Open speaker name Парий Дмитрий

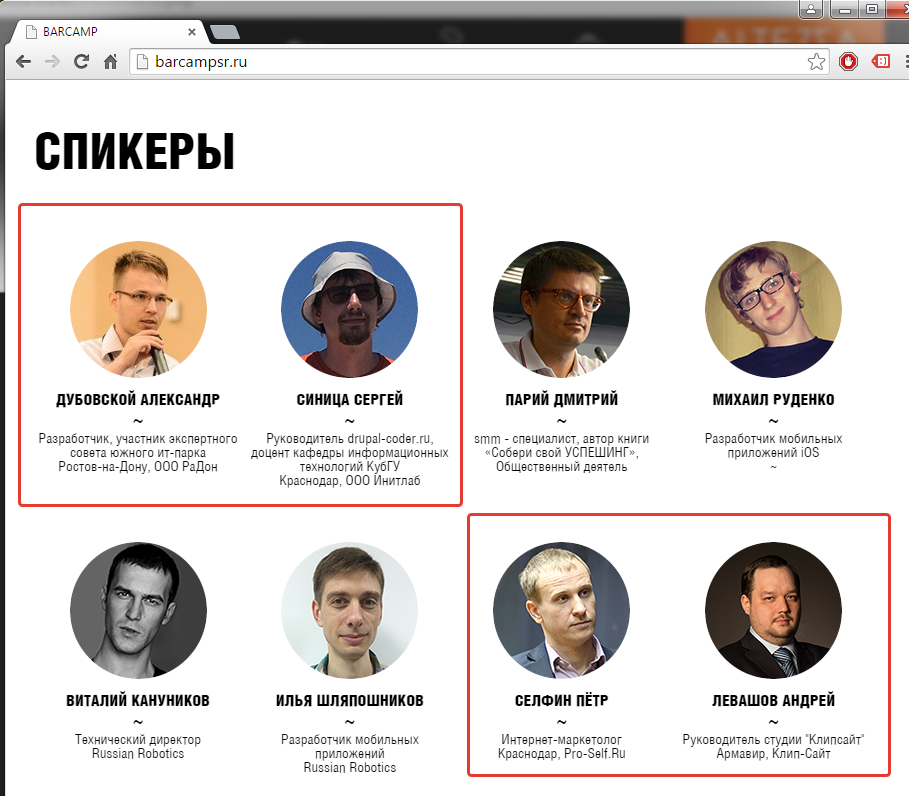point(561,399)
